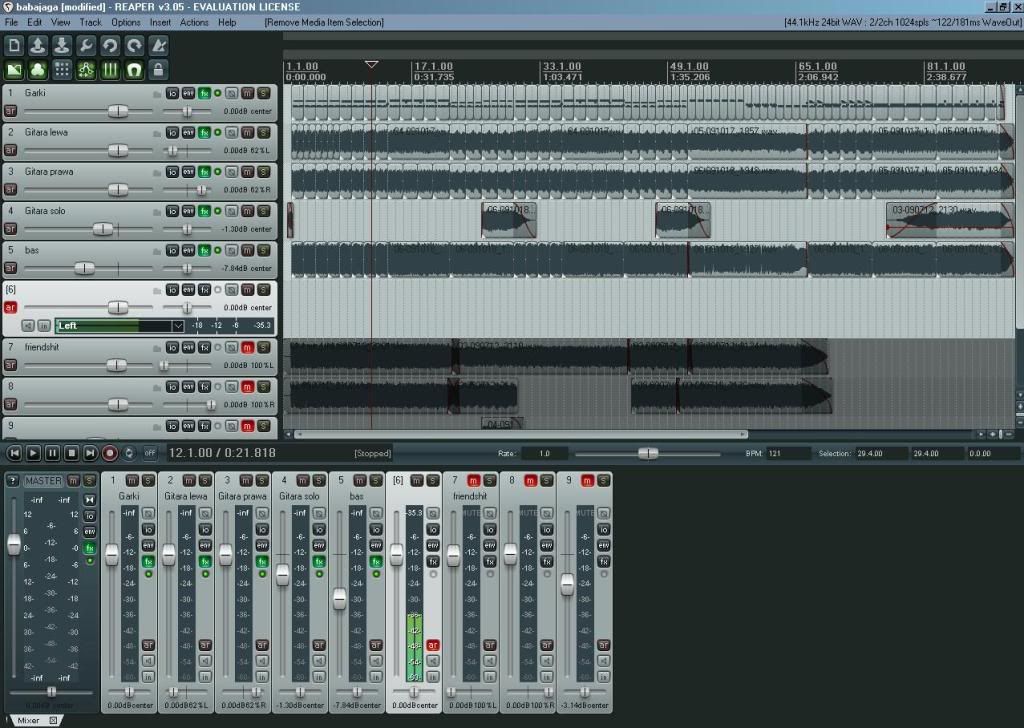This screenshot has width=1024, height=728.
Task: Open fx chain on track 6
Action: [204, 289]
